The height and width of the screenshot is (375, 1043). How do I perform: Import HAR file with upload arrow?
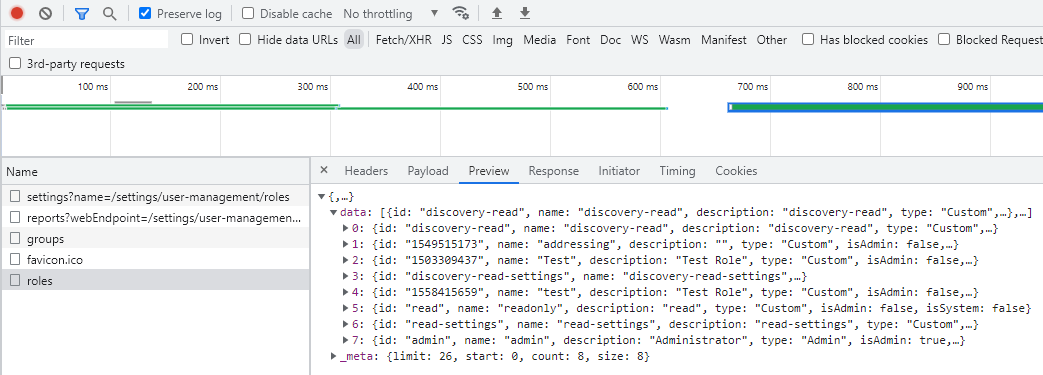point(496,13)
